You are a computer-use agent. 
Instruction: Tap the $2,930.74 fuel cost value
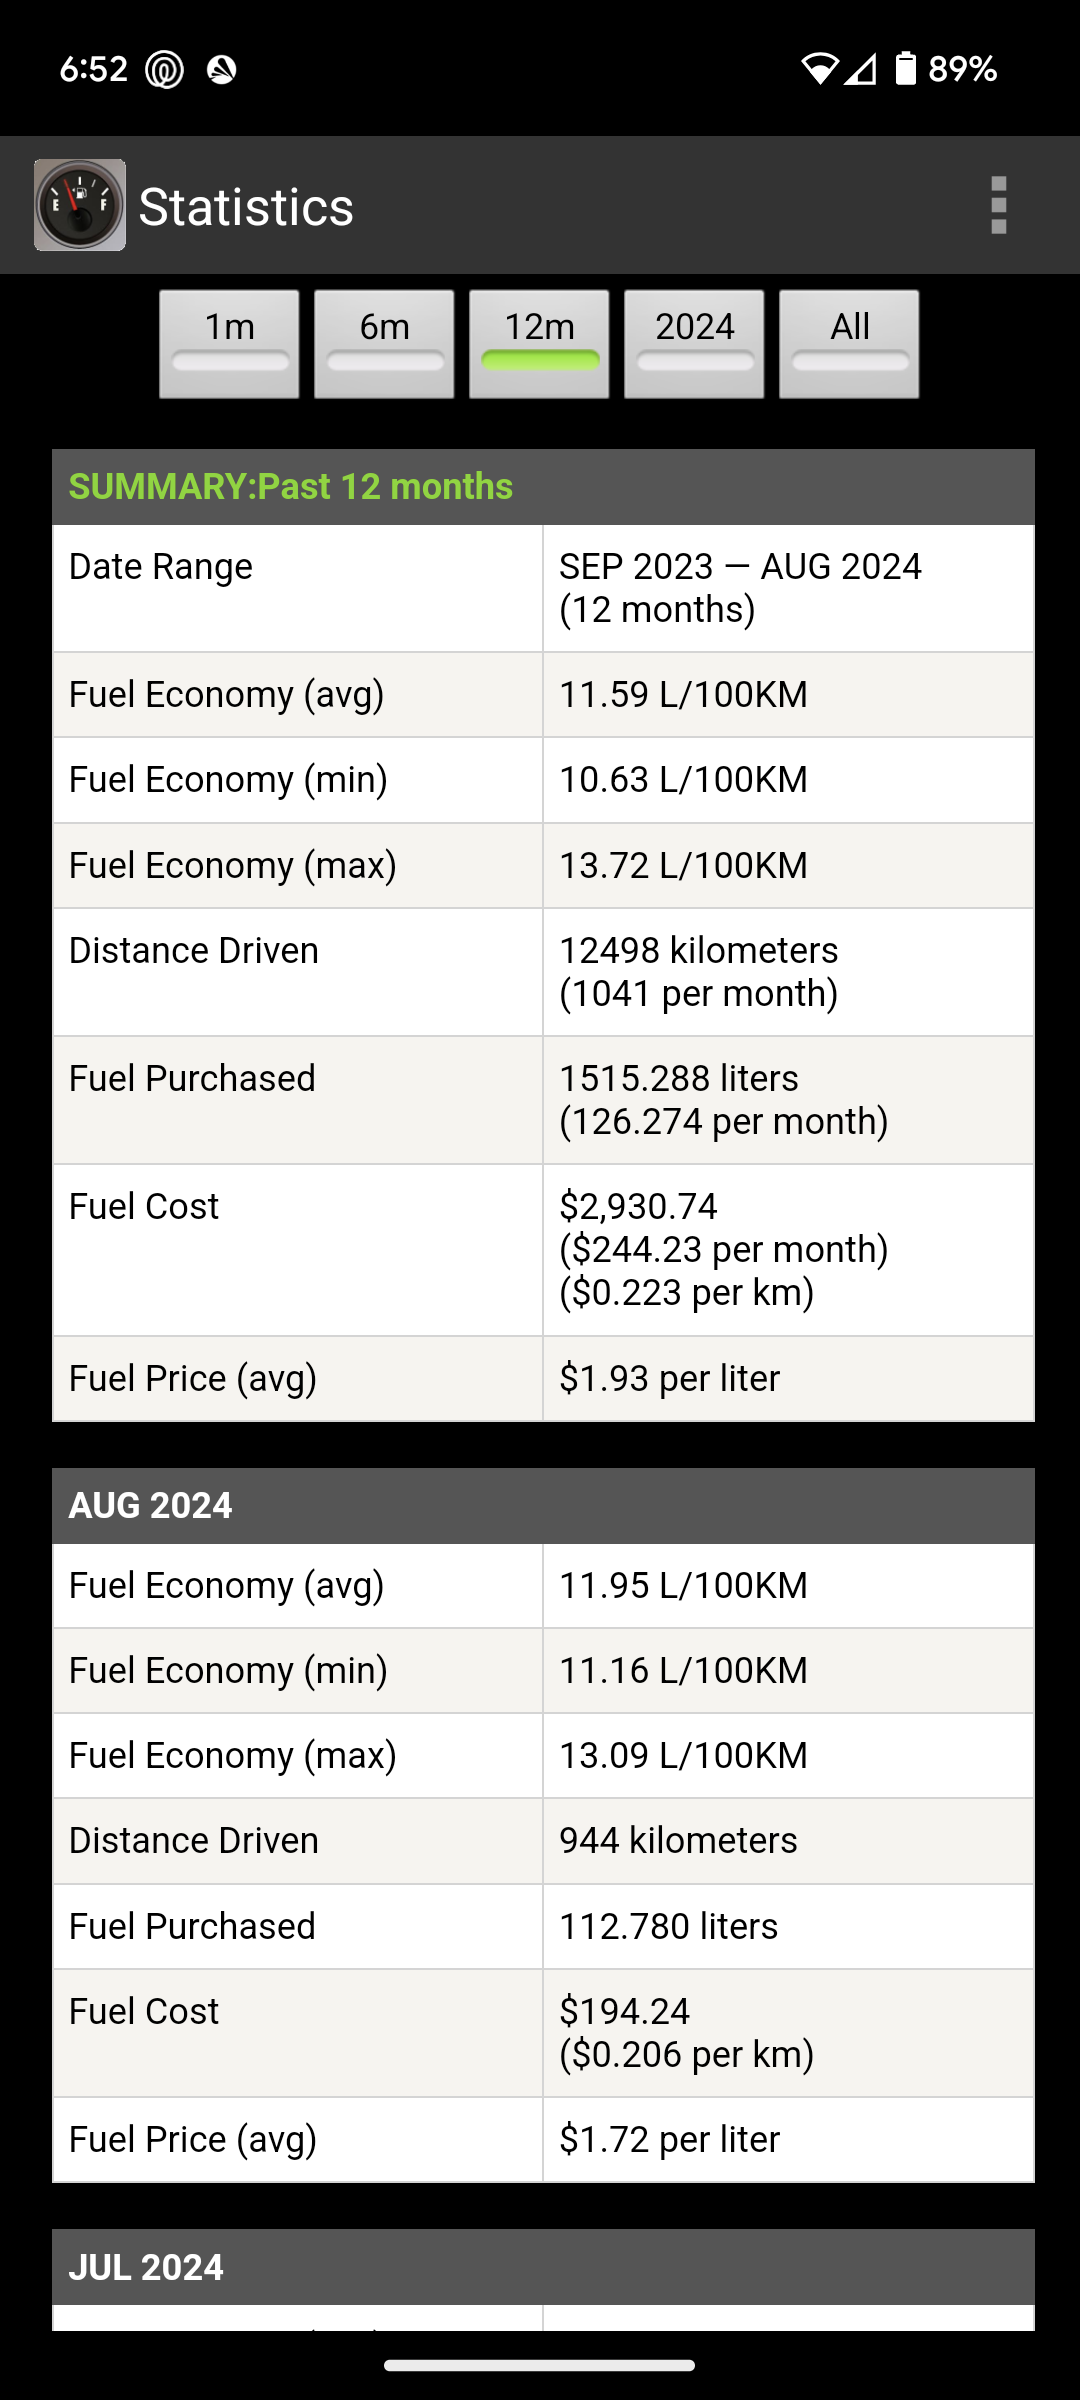click(638, 1207)
